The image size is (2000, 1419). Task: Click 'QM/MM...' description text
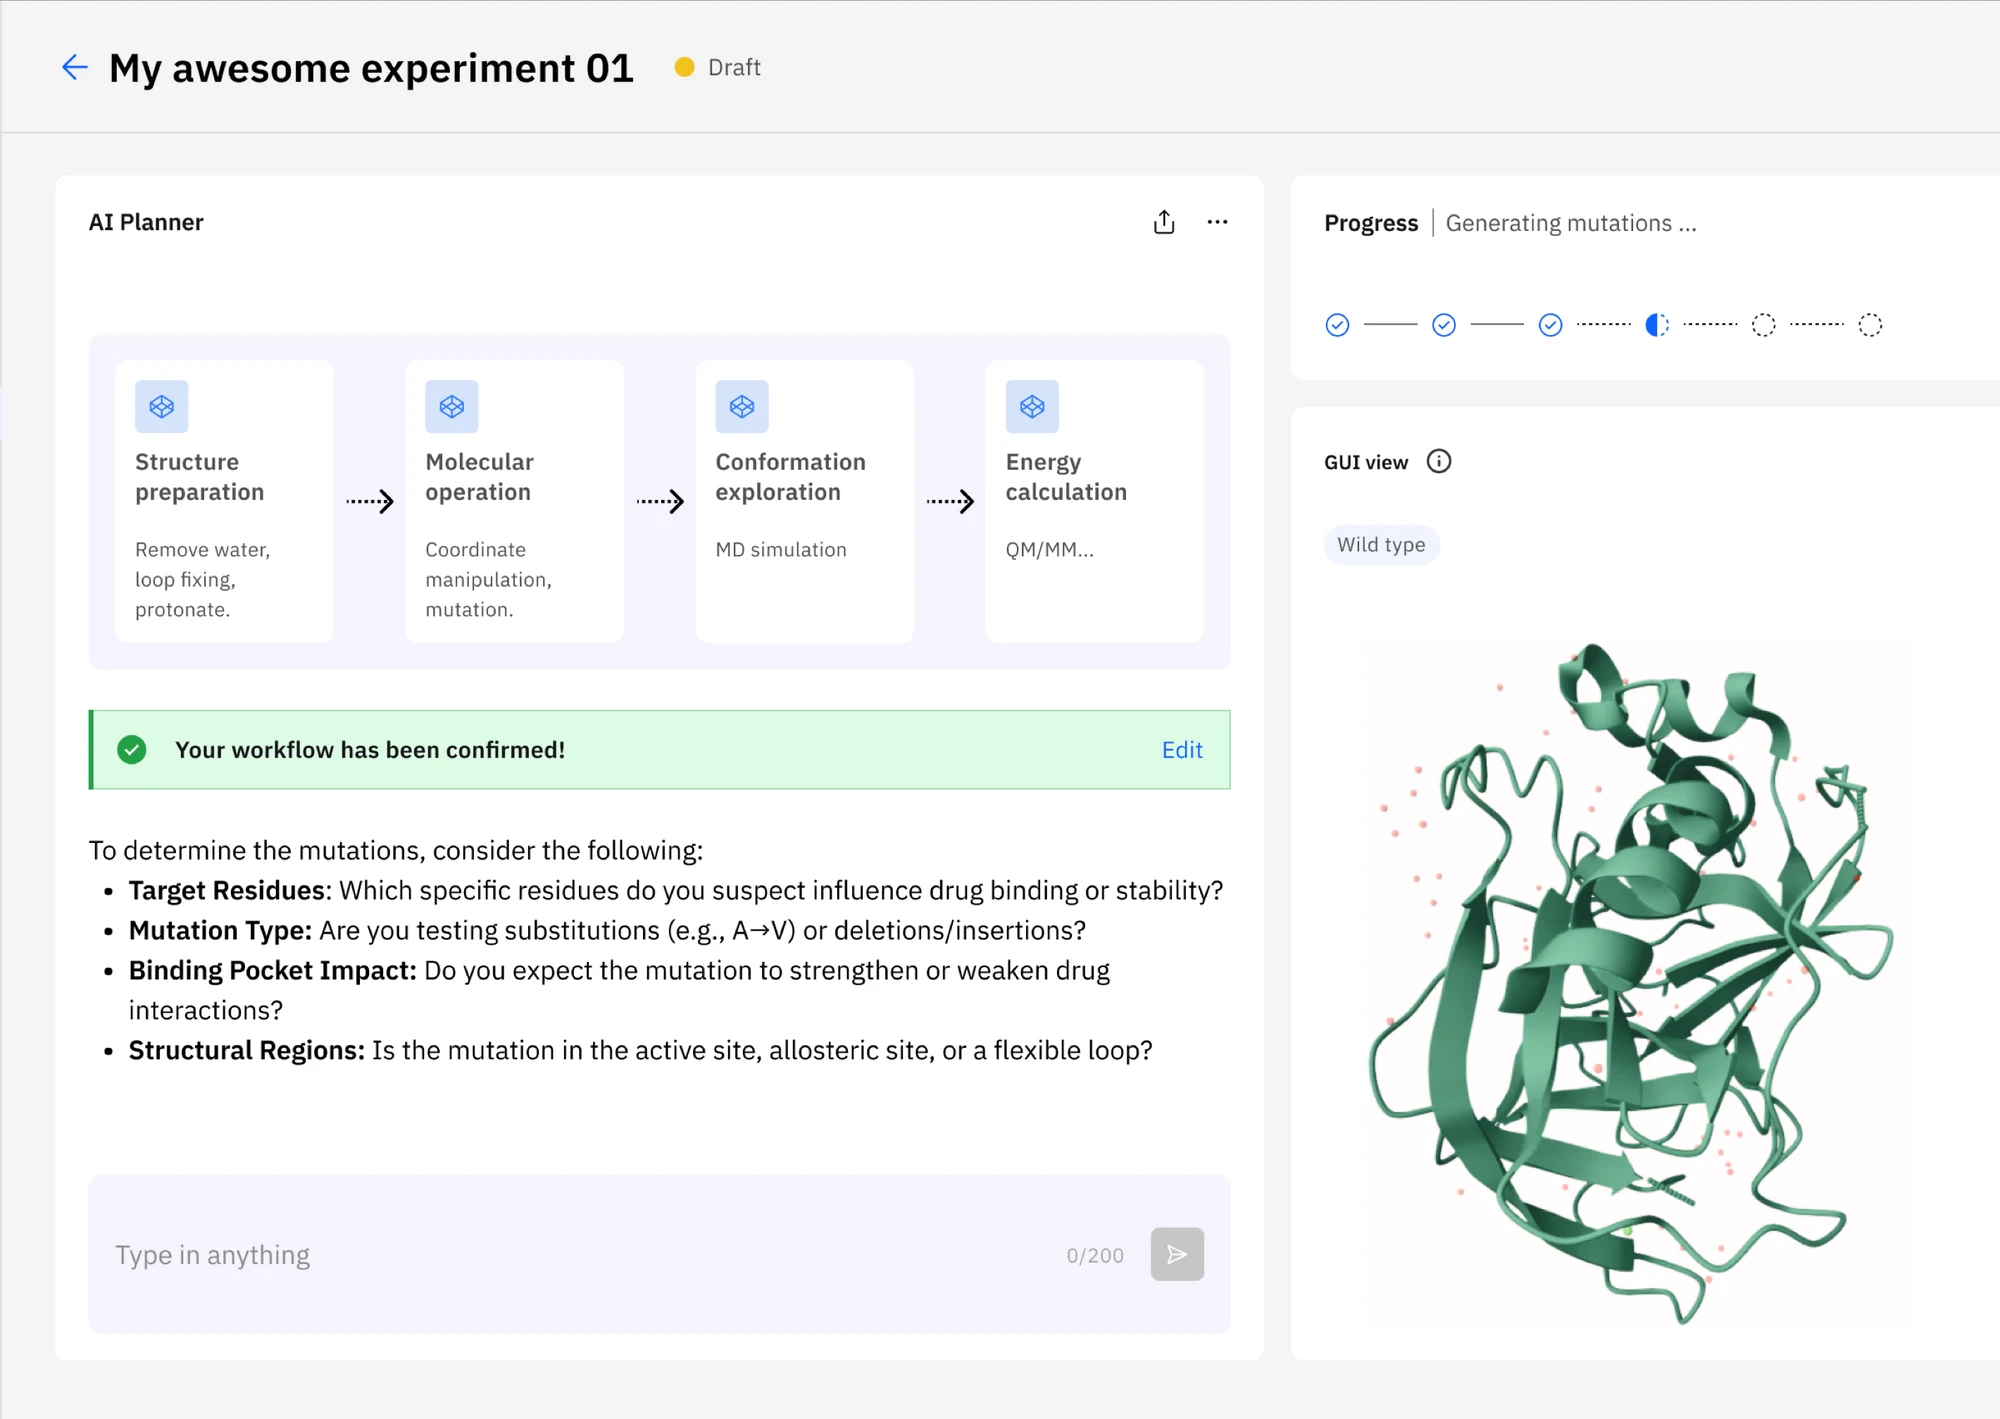click(x=1050, y=549)
